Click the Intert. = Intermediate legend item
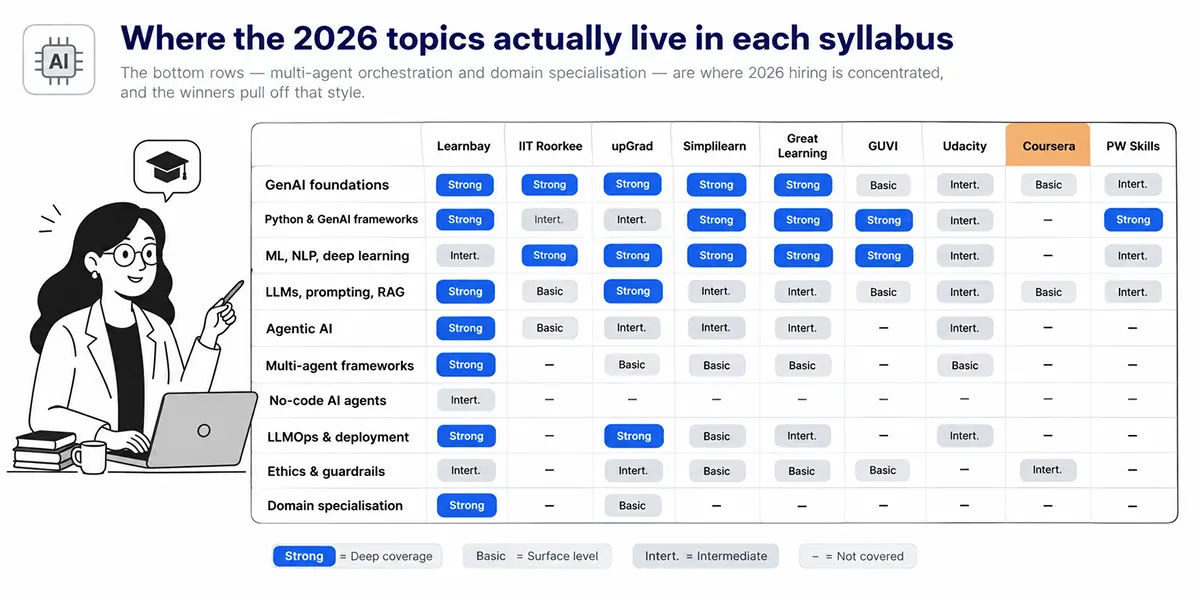Image resolution: width=1200 pixels, height=600 pixels. coord(706,556)
